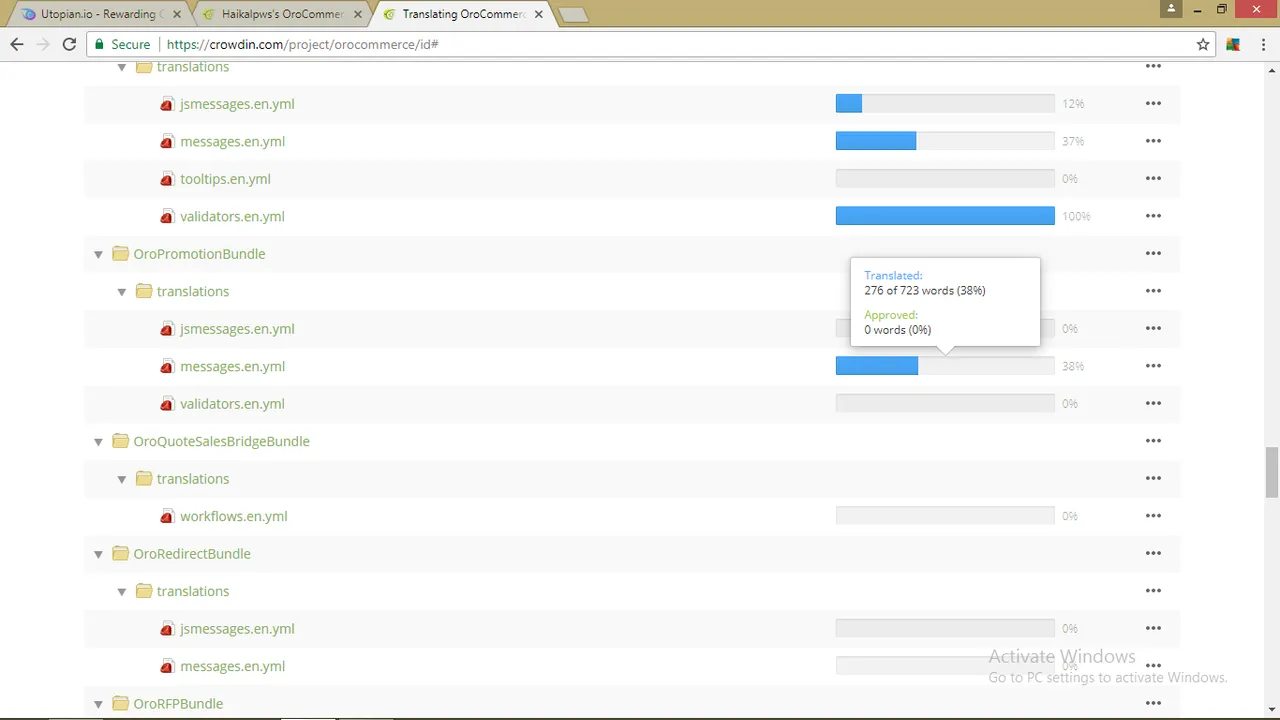Viewport: 1280px width, 720px height.
Task: Open the Chrome menu (three dots)
Action: (1262, 44)
